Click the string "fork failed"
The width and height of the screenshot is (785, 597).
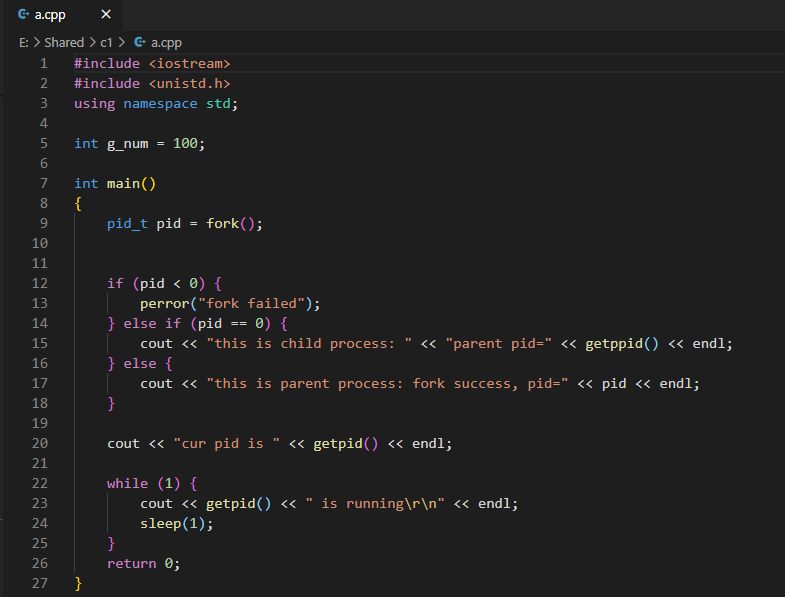252,304
